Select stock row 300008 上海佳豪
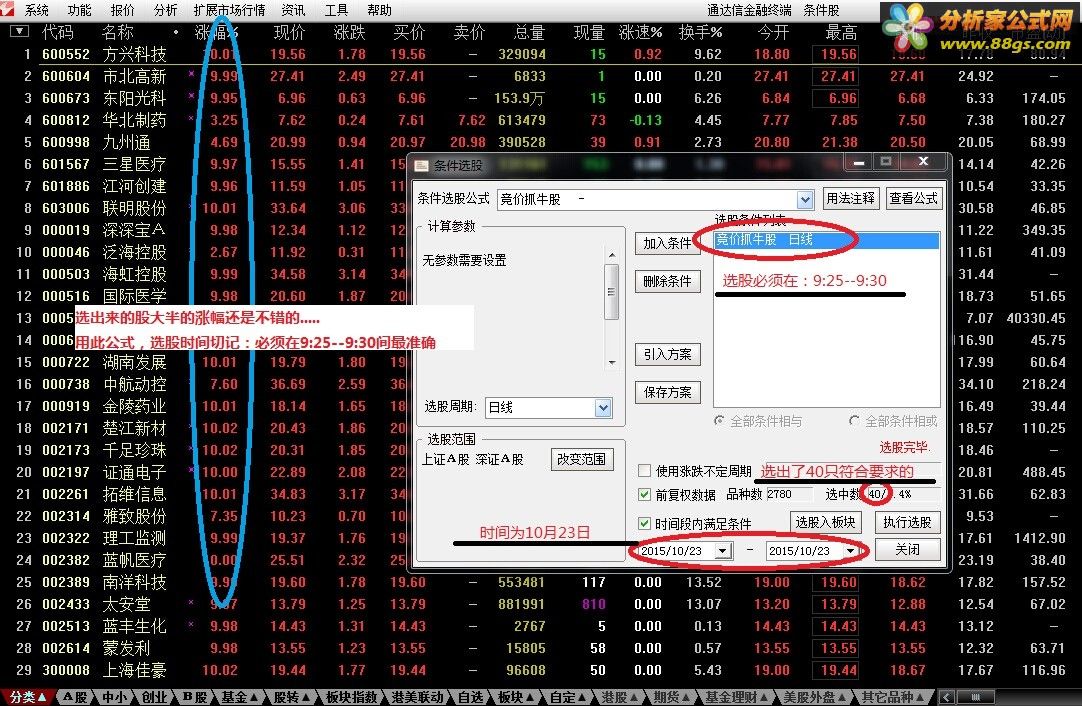 click(541, 670)
